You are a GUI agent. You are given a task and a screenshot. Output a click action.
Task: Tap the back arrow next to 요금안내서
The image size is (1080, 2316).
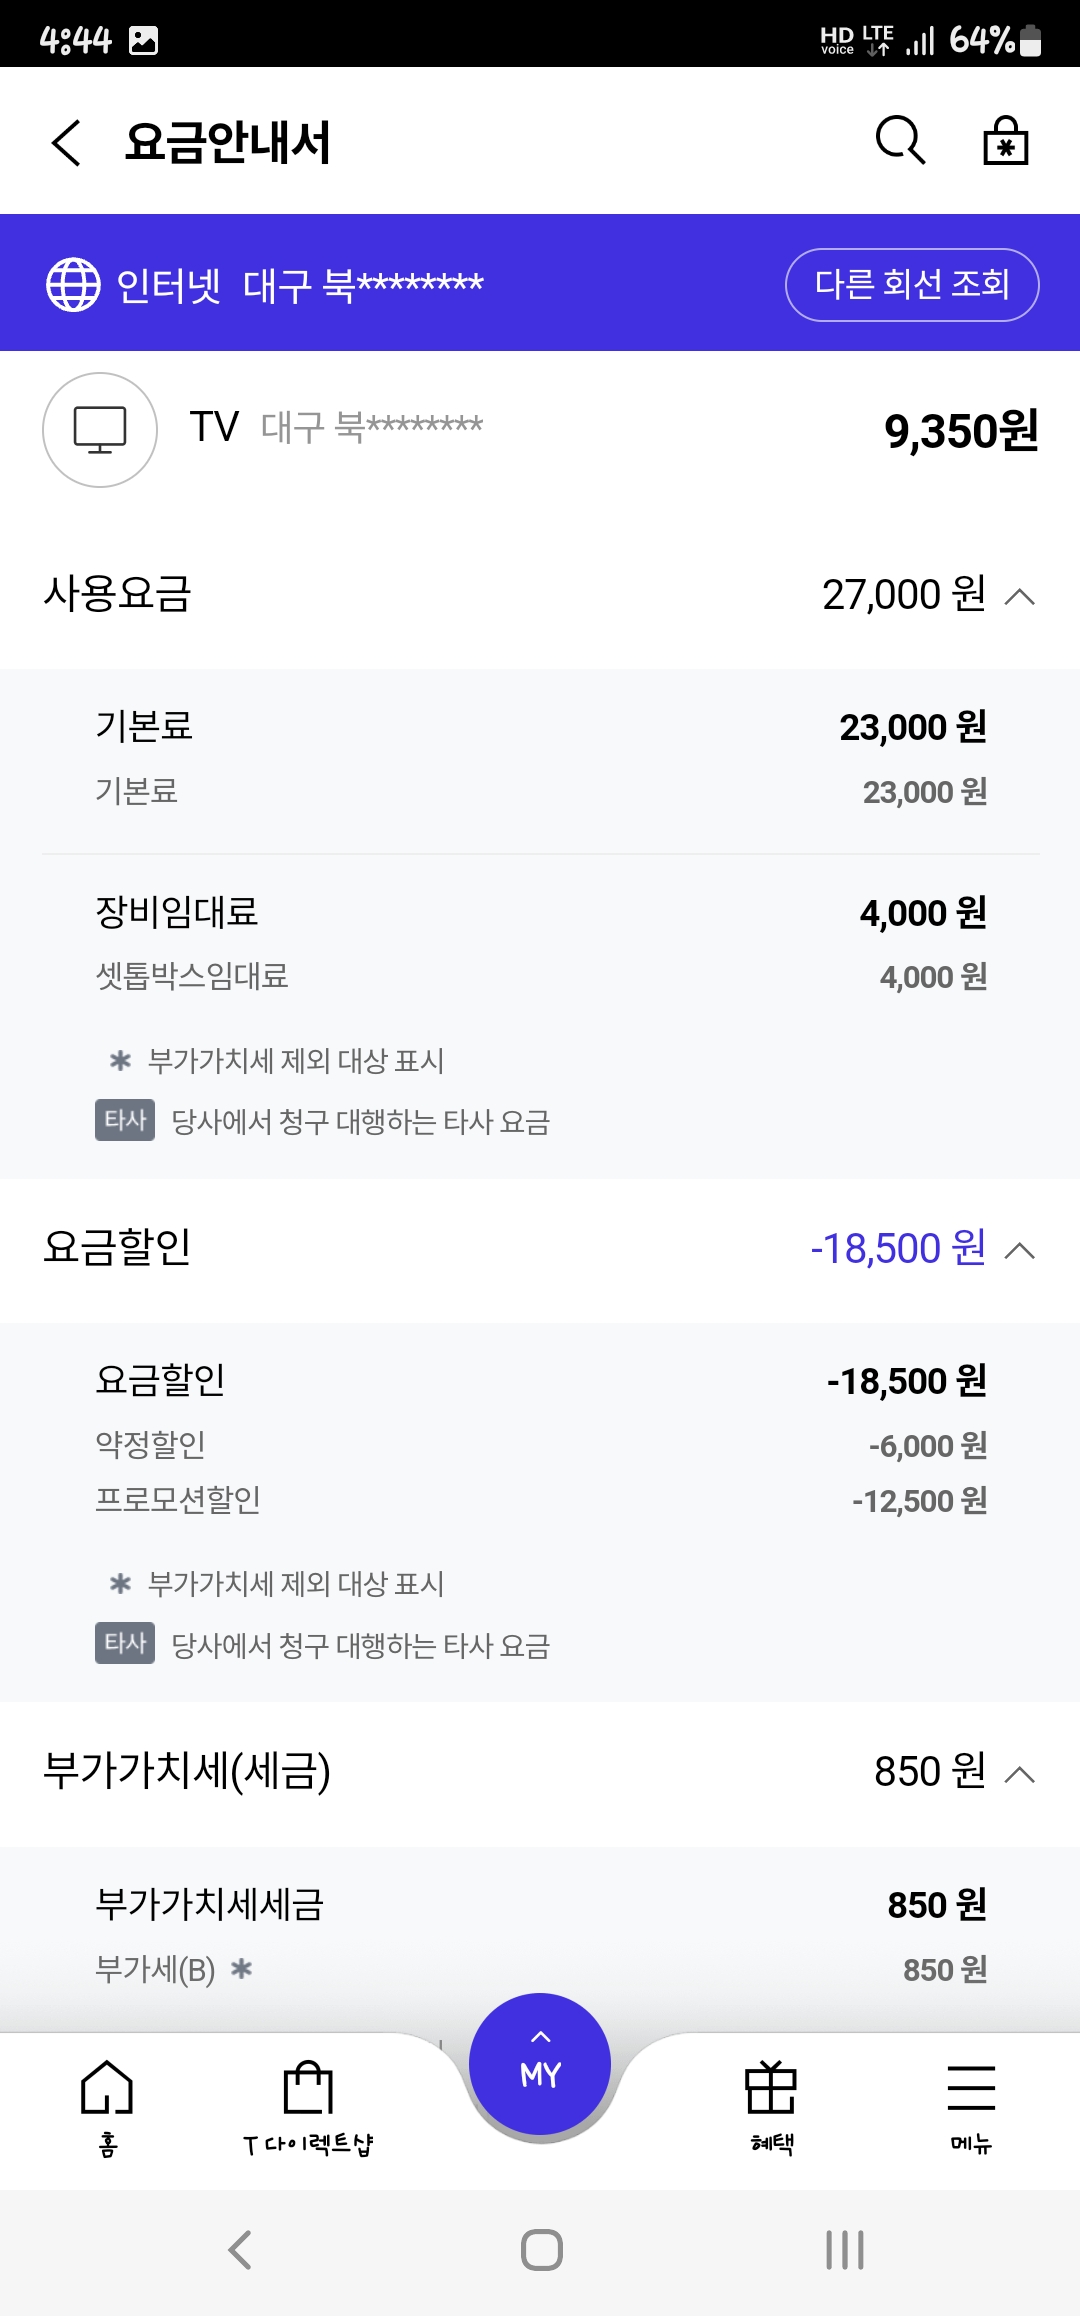point(66,142)
